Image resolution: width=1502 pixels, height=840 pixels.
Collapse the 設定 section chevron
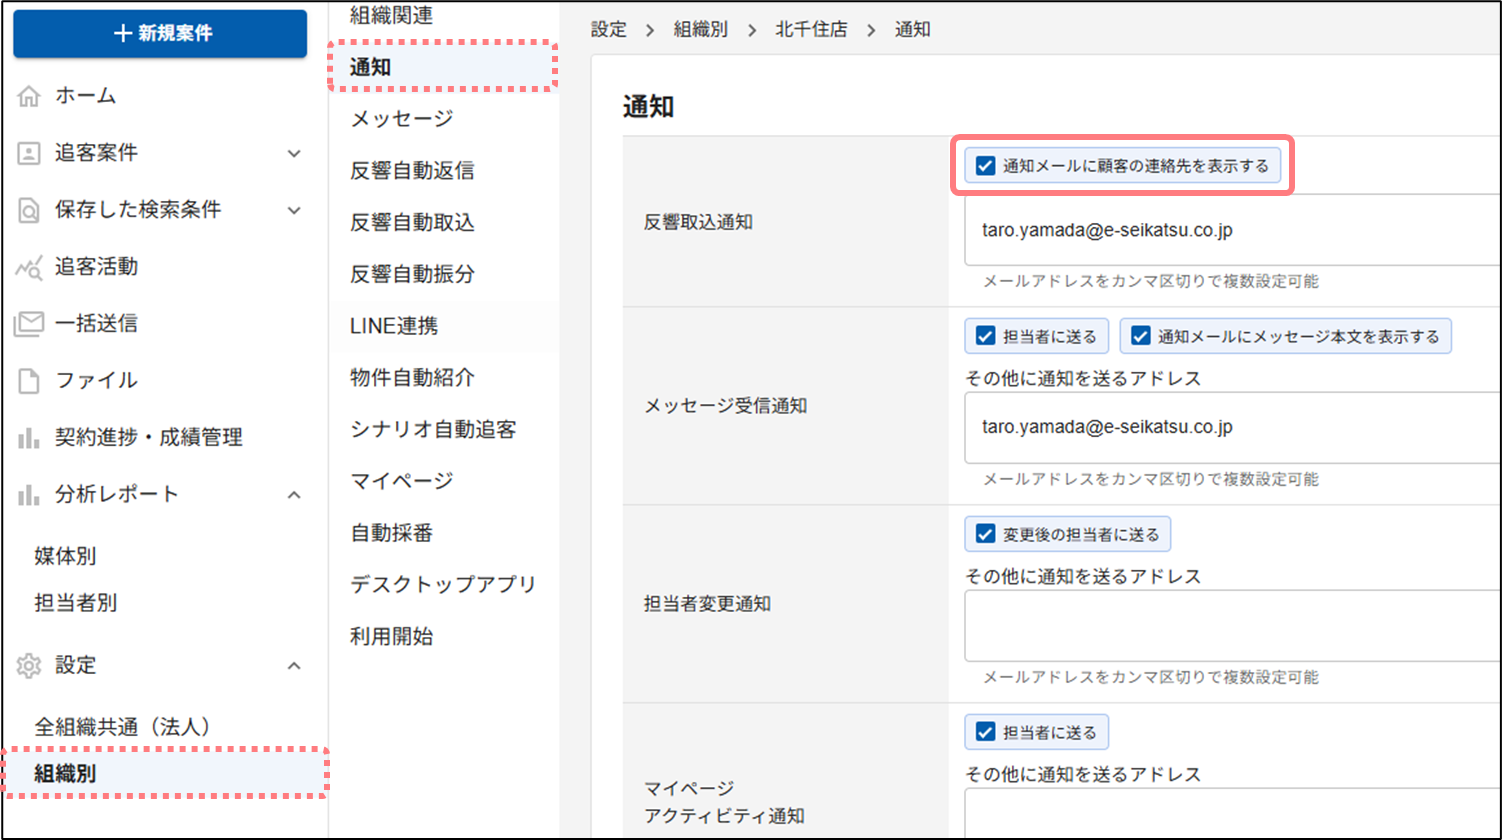[x=294, y=665]
